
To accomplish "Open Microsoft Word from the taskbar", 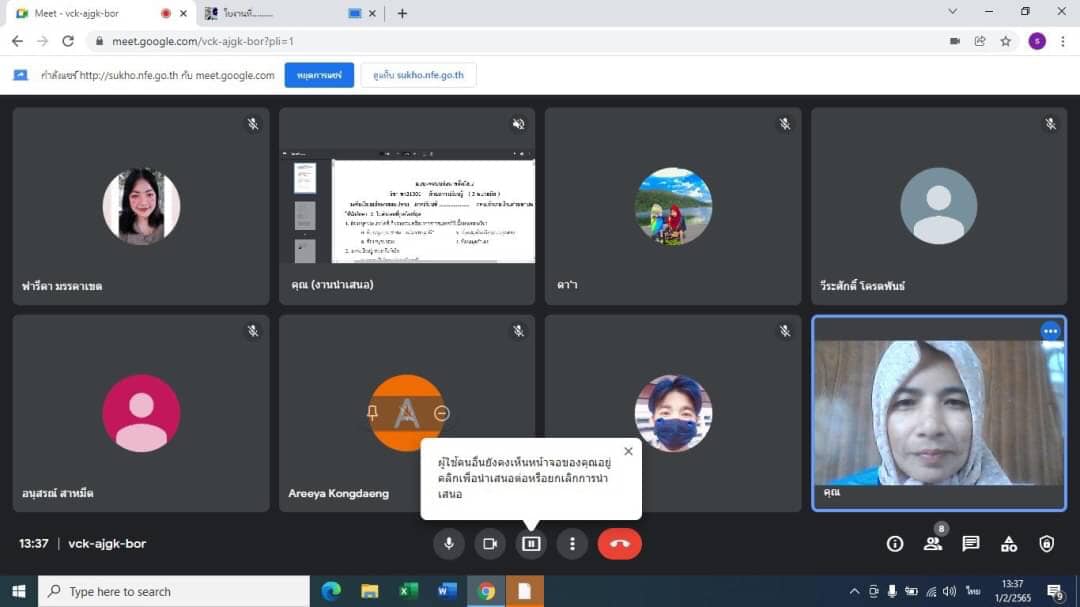I will 447,591.
